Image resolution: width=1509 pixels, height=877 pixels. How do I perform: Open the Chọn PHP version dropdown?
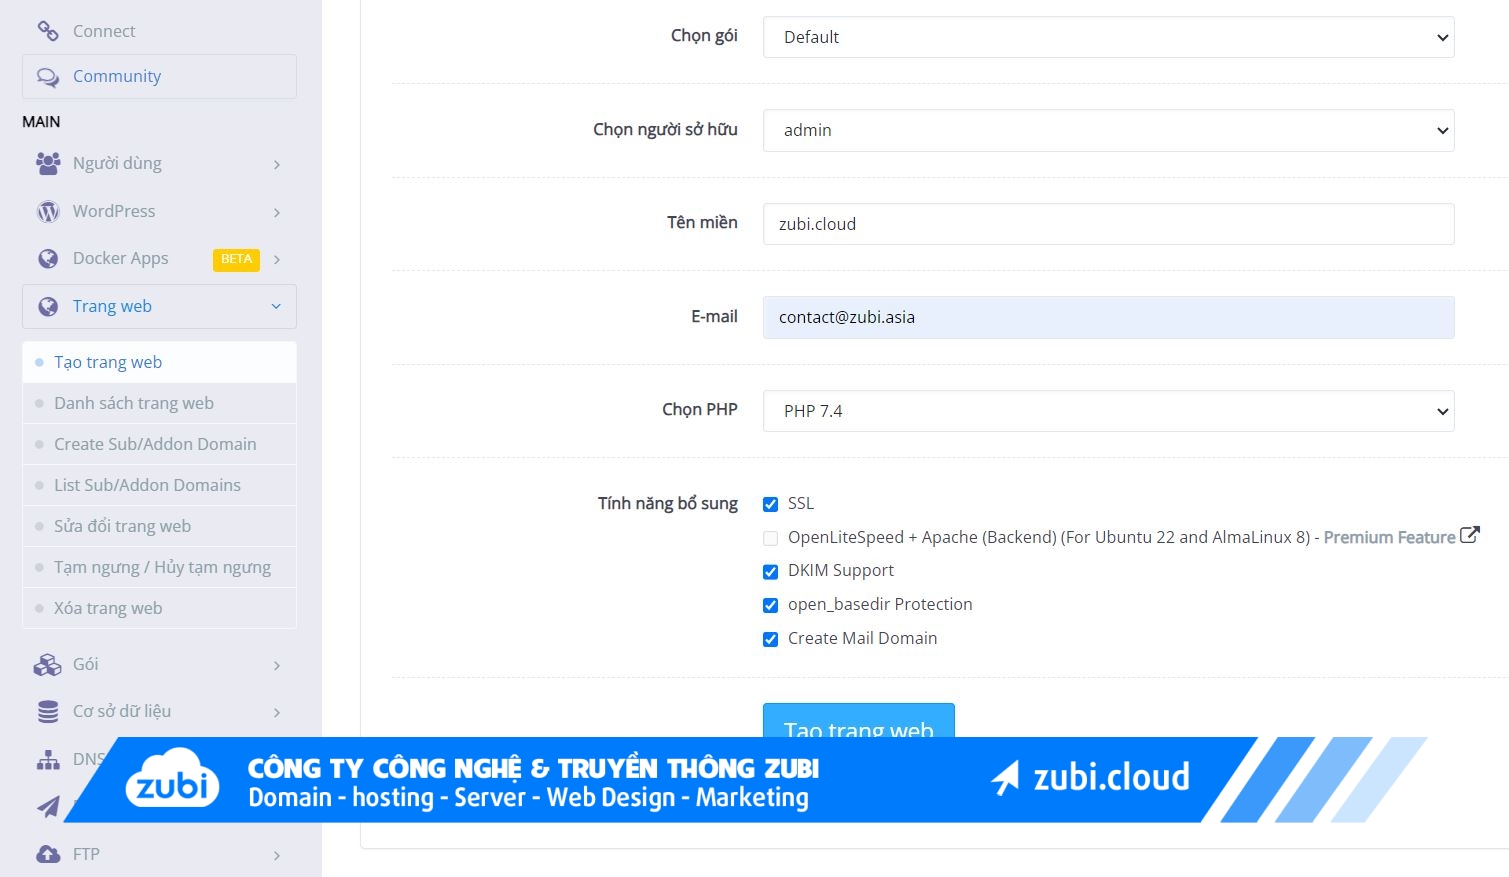click(x=1108, y=411)
